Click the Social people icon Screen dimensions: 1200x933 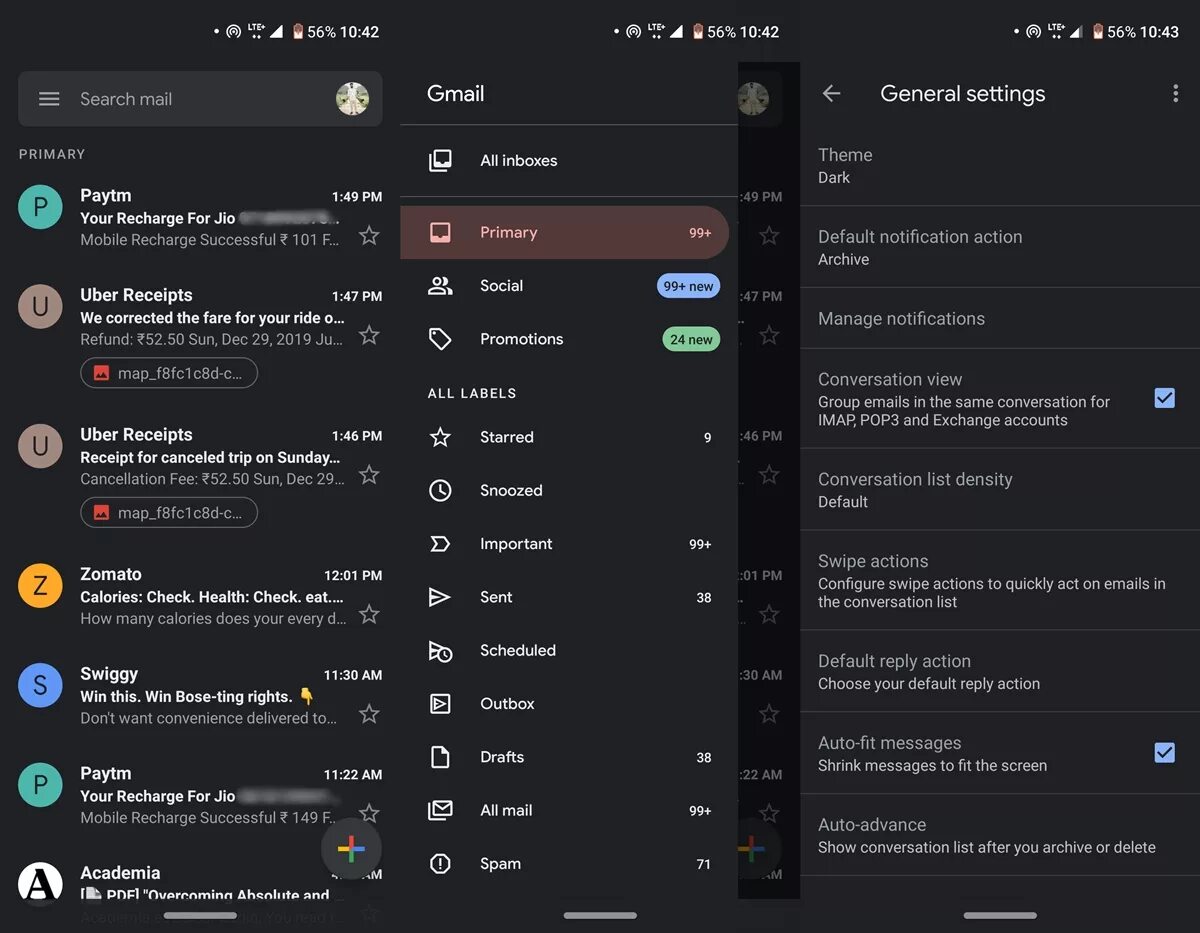(440, 286)
